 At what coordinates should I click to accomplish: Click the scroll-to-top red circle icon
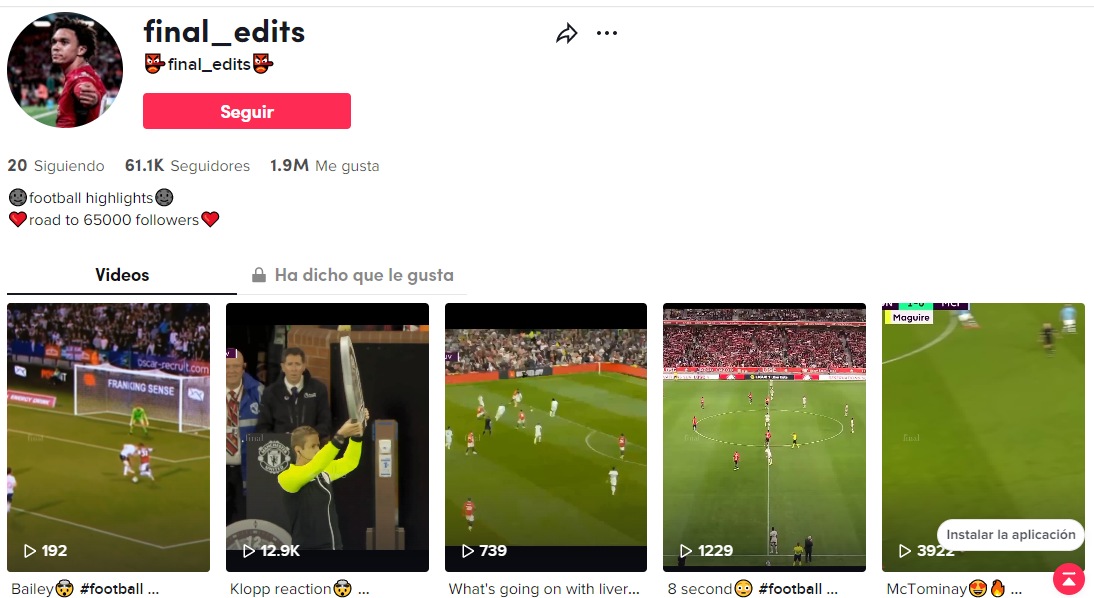click(1068, 578)
